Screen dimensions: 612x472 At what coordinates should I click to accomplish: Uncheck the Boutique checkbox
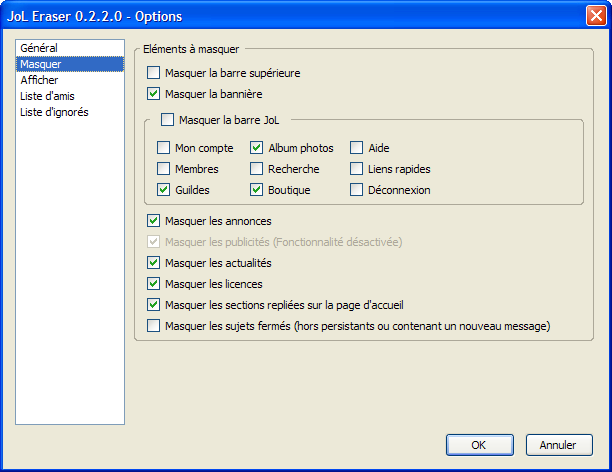point(256,190)
